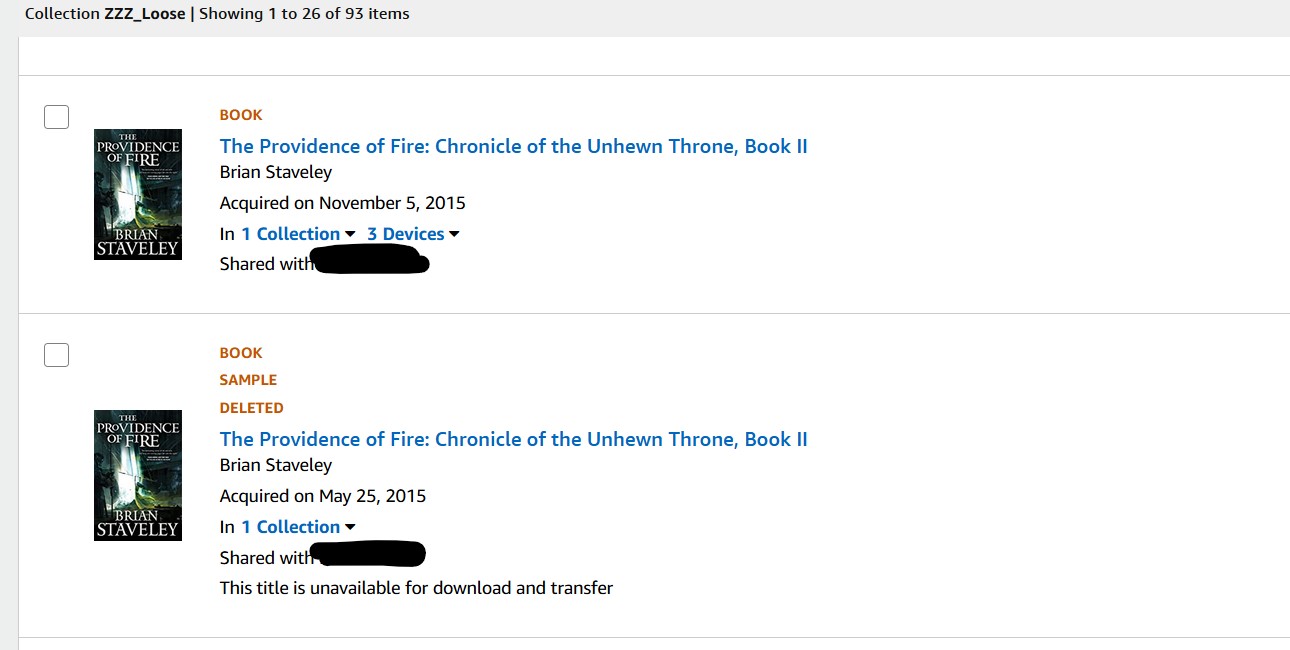Screen dimensions: 1290x650
Task: Expand '1 Collection' dropdown beside 3 Devices
Action: (298, 234)
